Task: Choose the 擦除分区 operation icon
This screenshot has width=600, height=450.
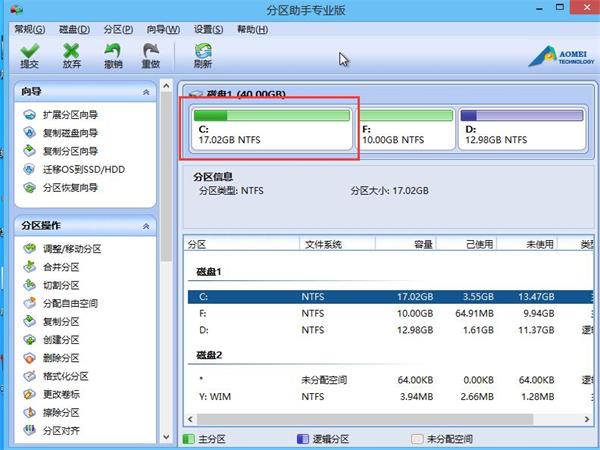Action: [x=29, y=412]
